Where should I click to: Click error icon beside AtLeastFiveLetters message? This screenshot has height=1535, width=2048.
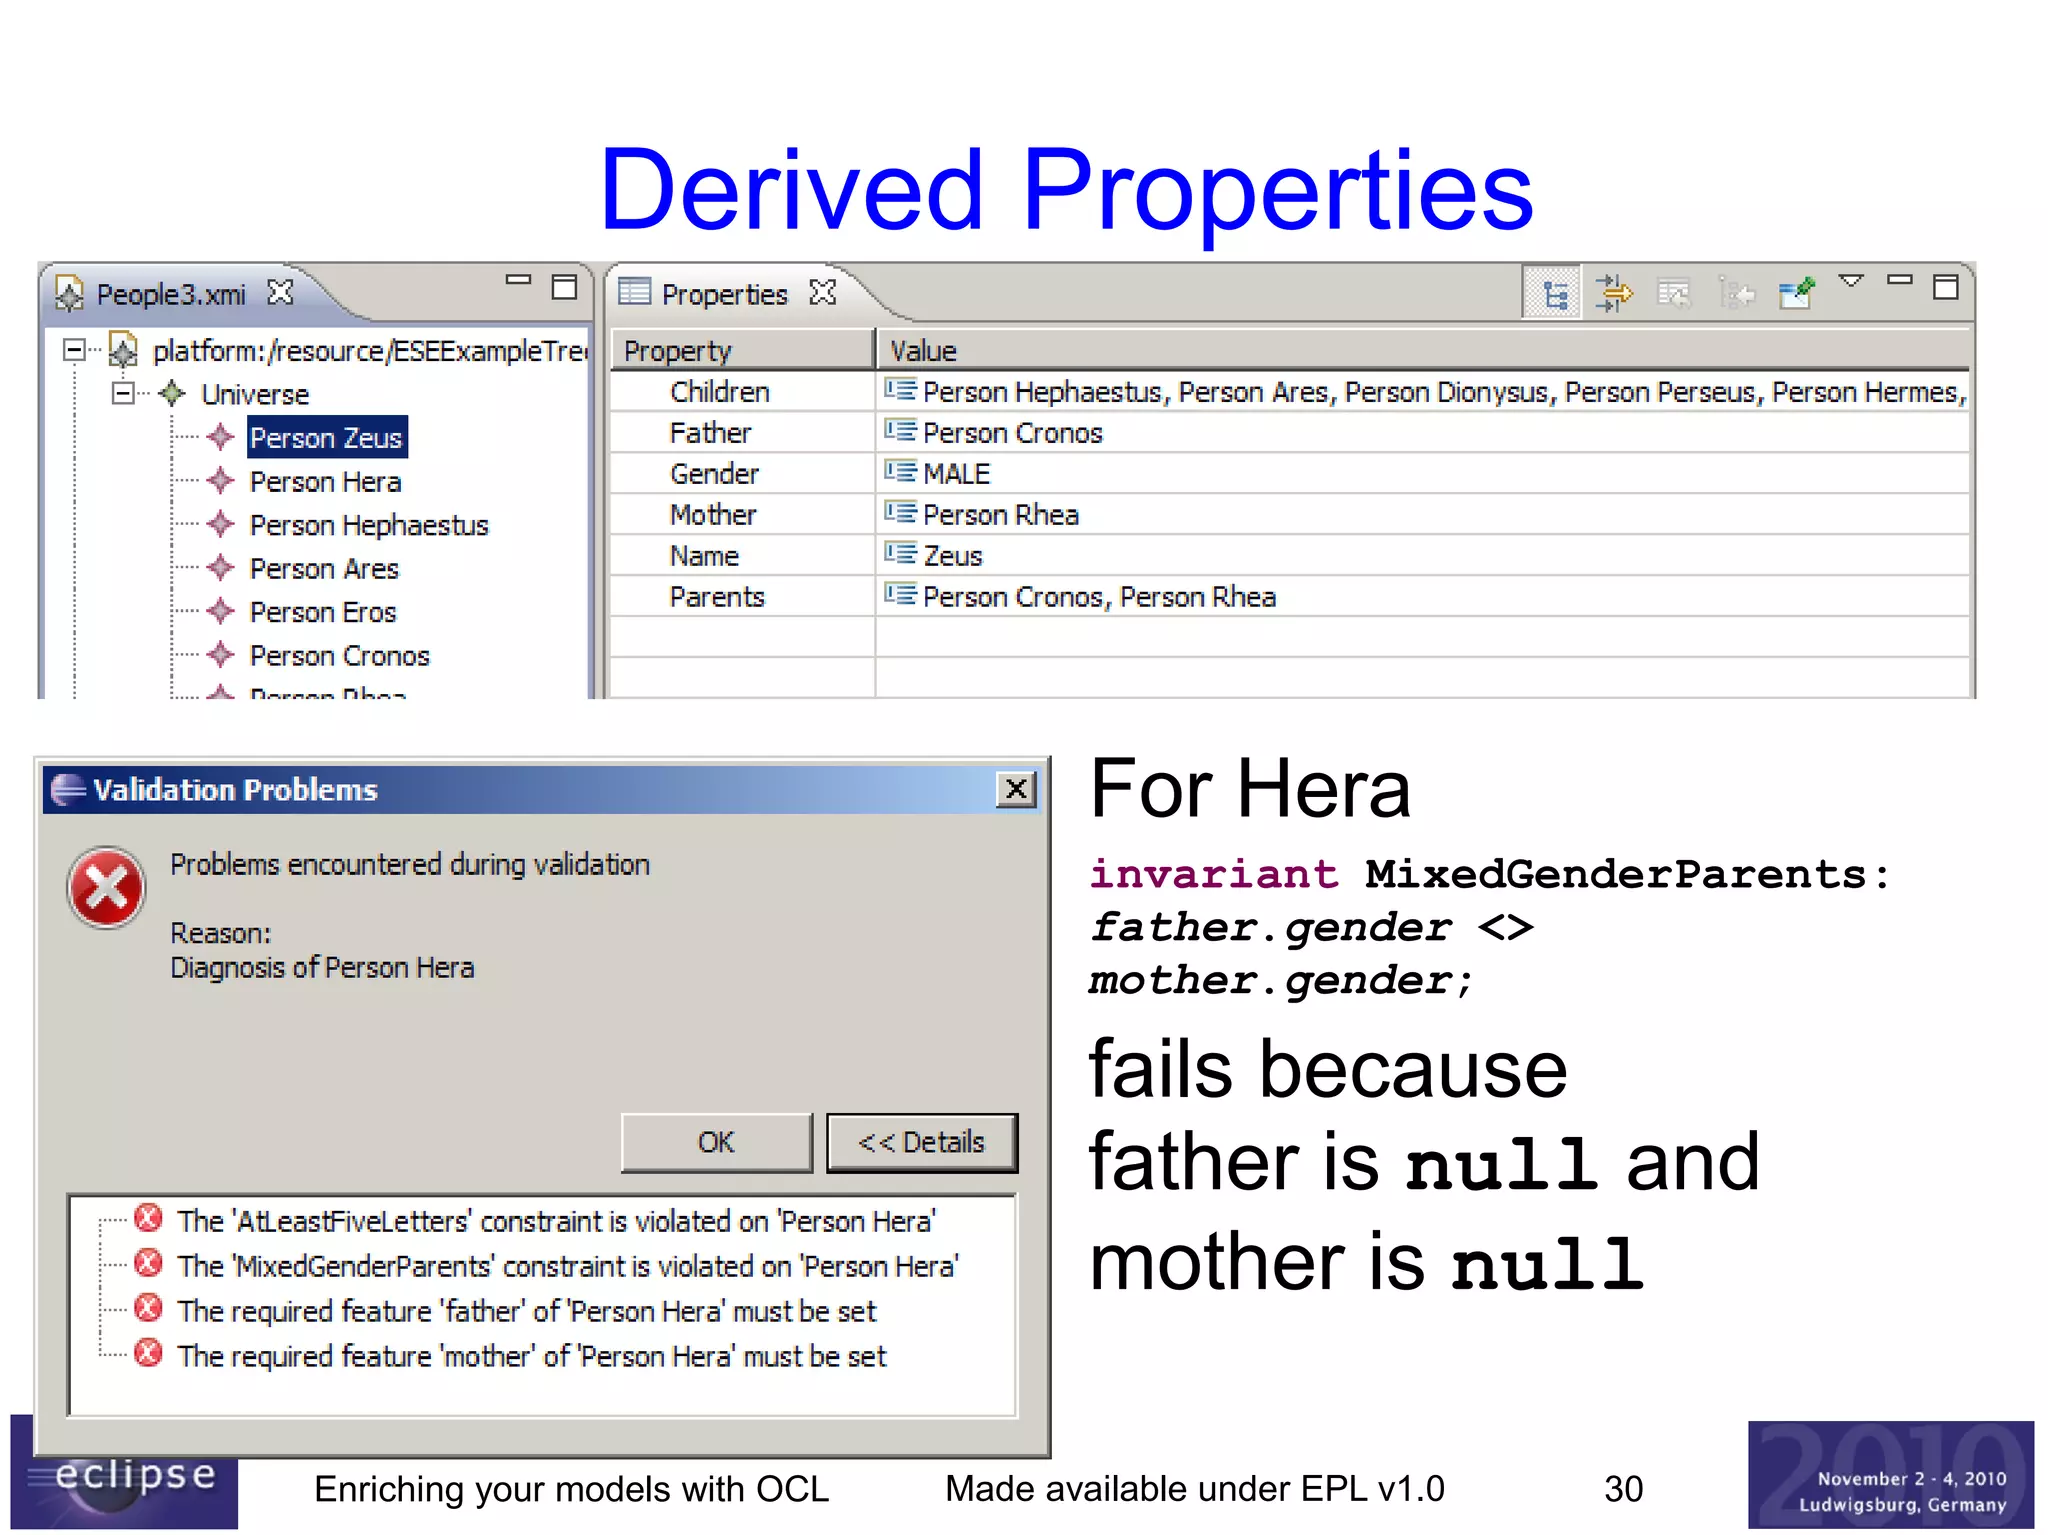click(x=148, y=1218)
